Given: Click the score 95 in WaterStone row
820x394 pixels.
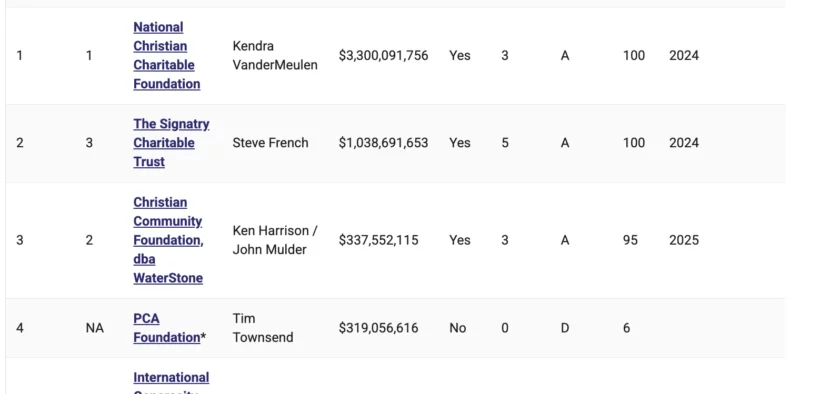Looking at the screenshot, I should coord(630,240).
